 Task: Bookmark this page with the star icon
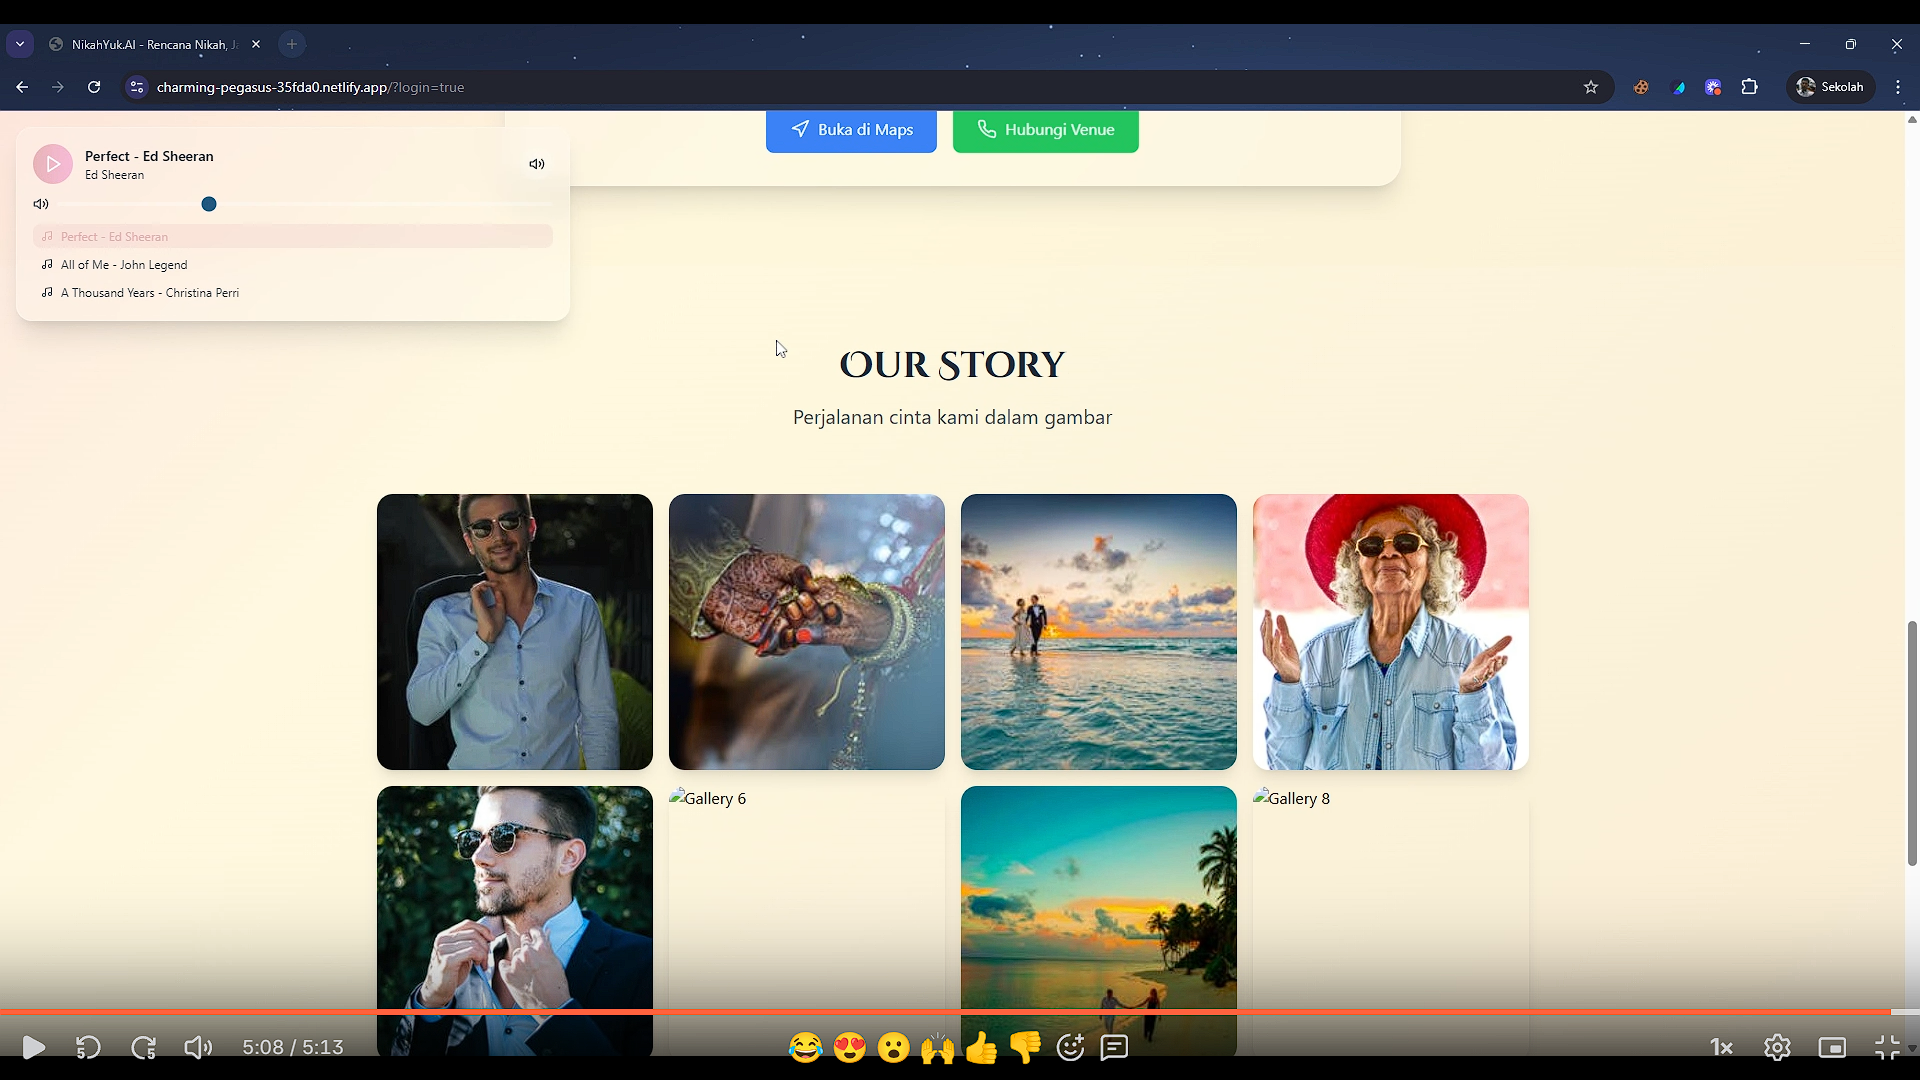tap(1591, 87)
